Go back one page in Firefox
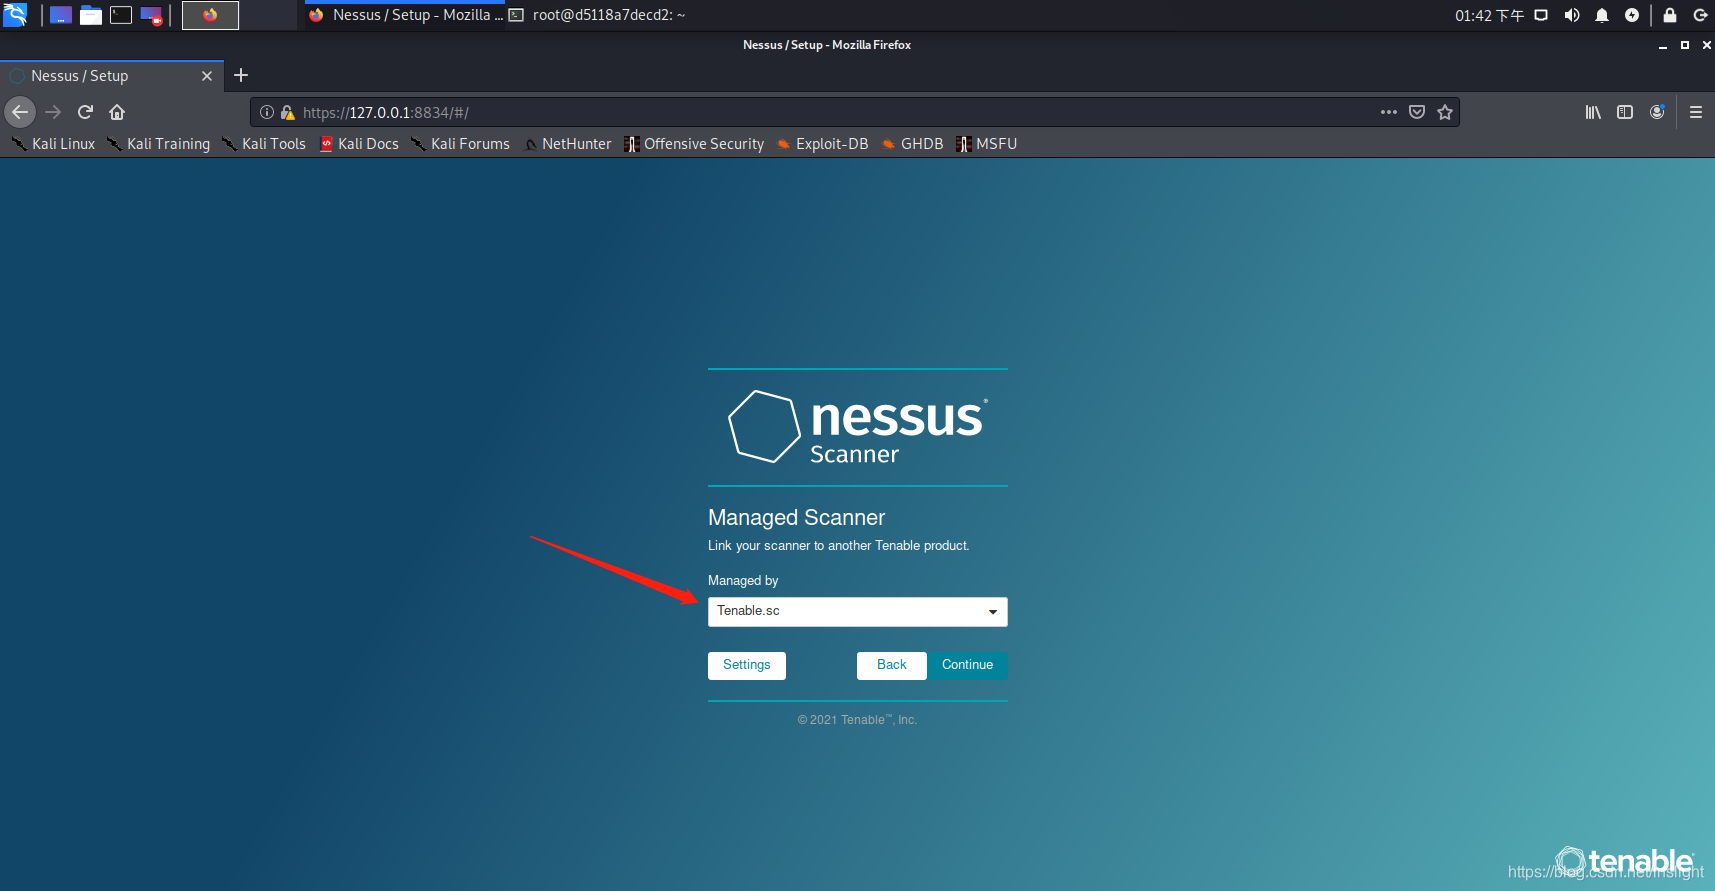 (x=20, y=112)
